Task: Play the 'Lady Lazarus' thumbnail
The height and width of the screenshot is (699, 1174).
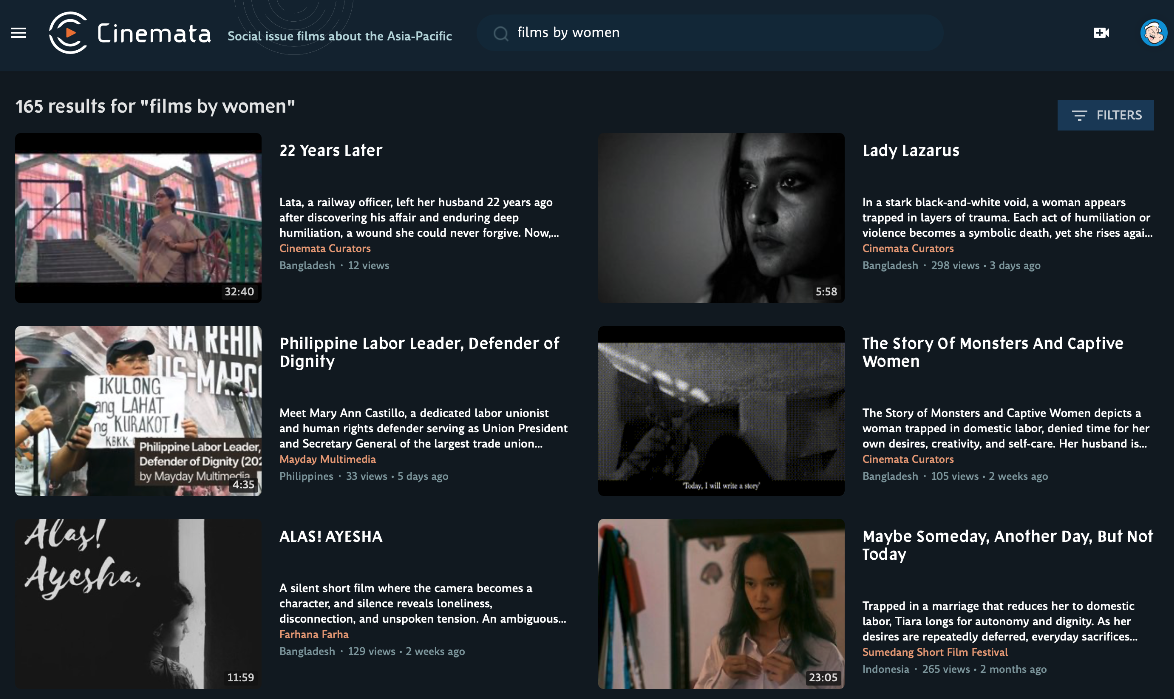Action: click(x=721, y=217)
